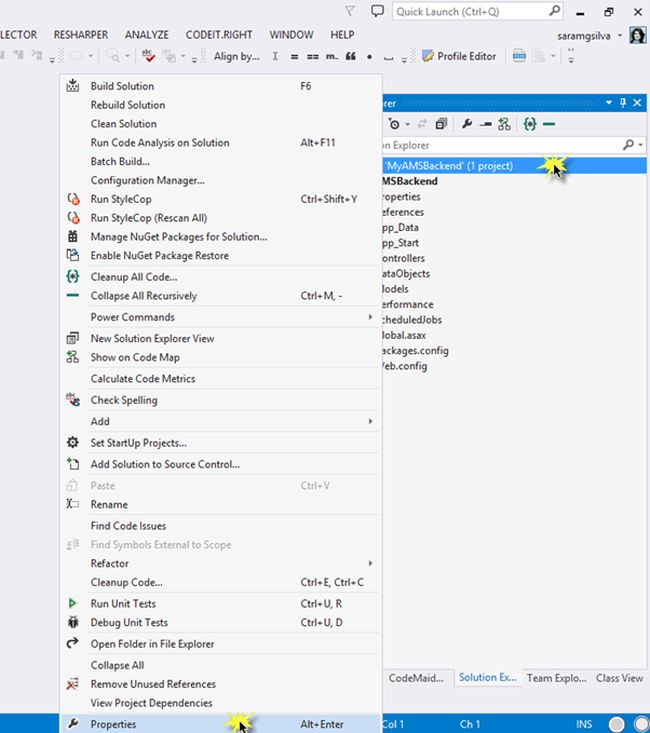This screenshot has height=733, width=650.
Task: Switch to the Class View tab
Action: point(619,678)
